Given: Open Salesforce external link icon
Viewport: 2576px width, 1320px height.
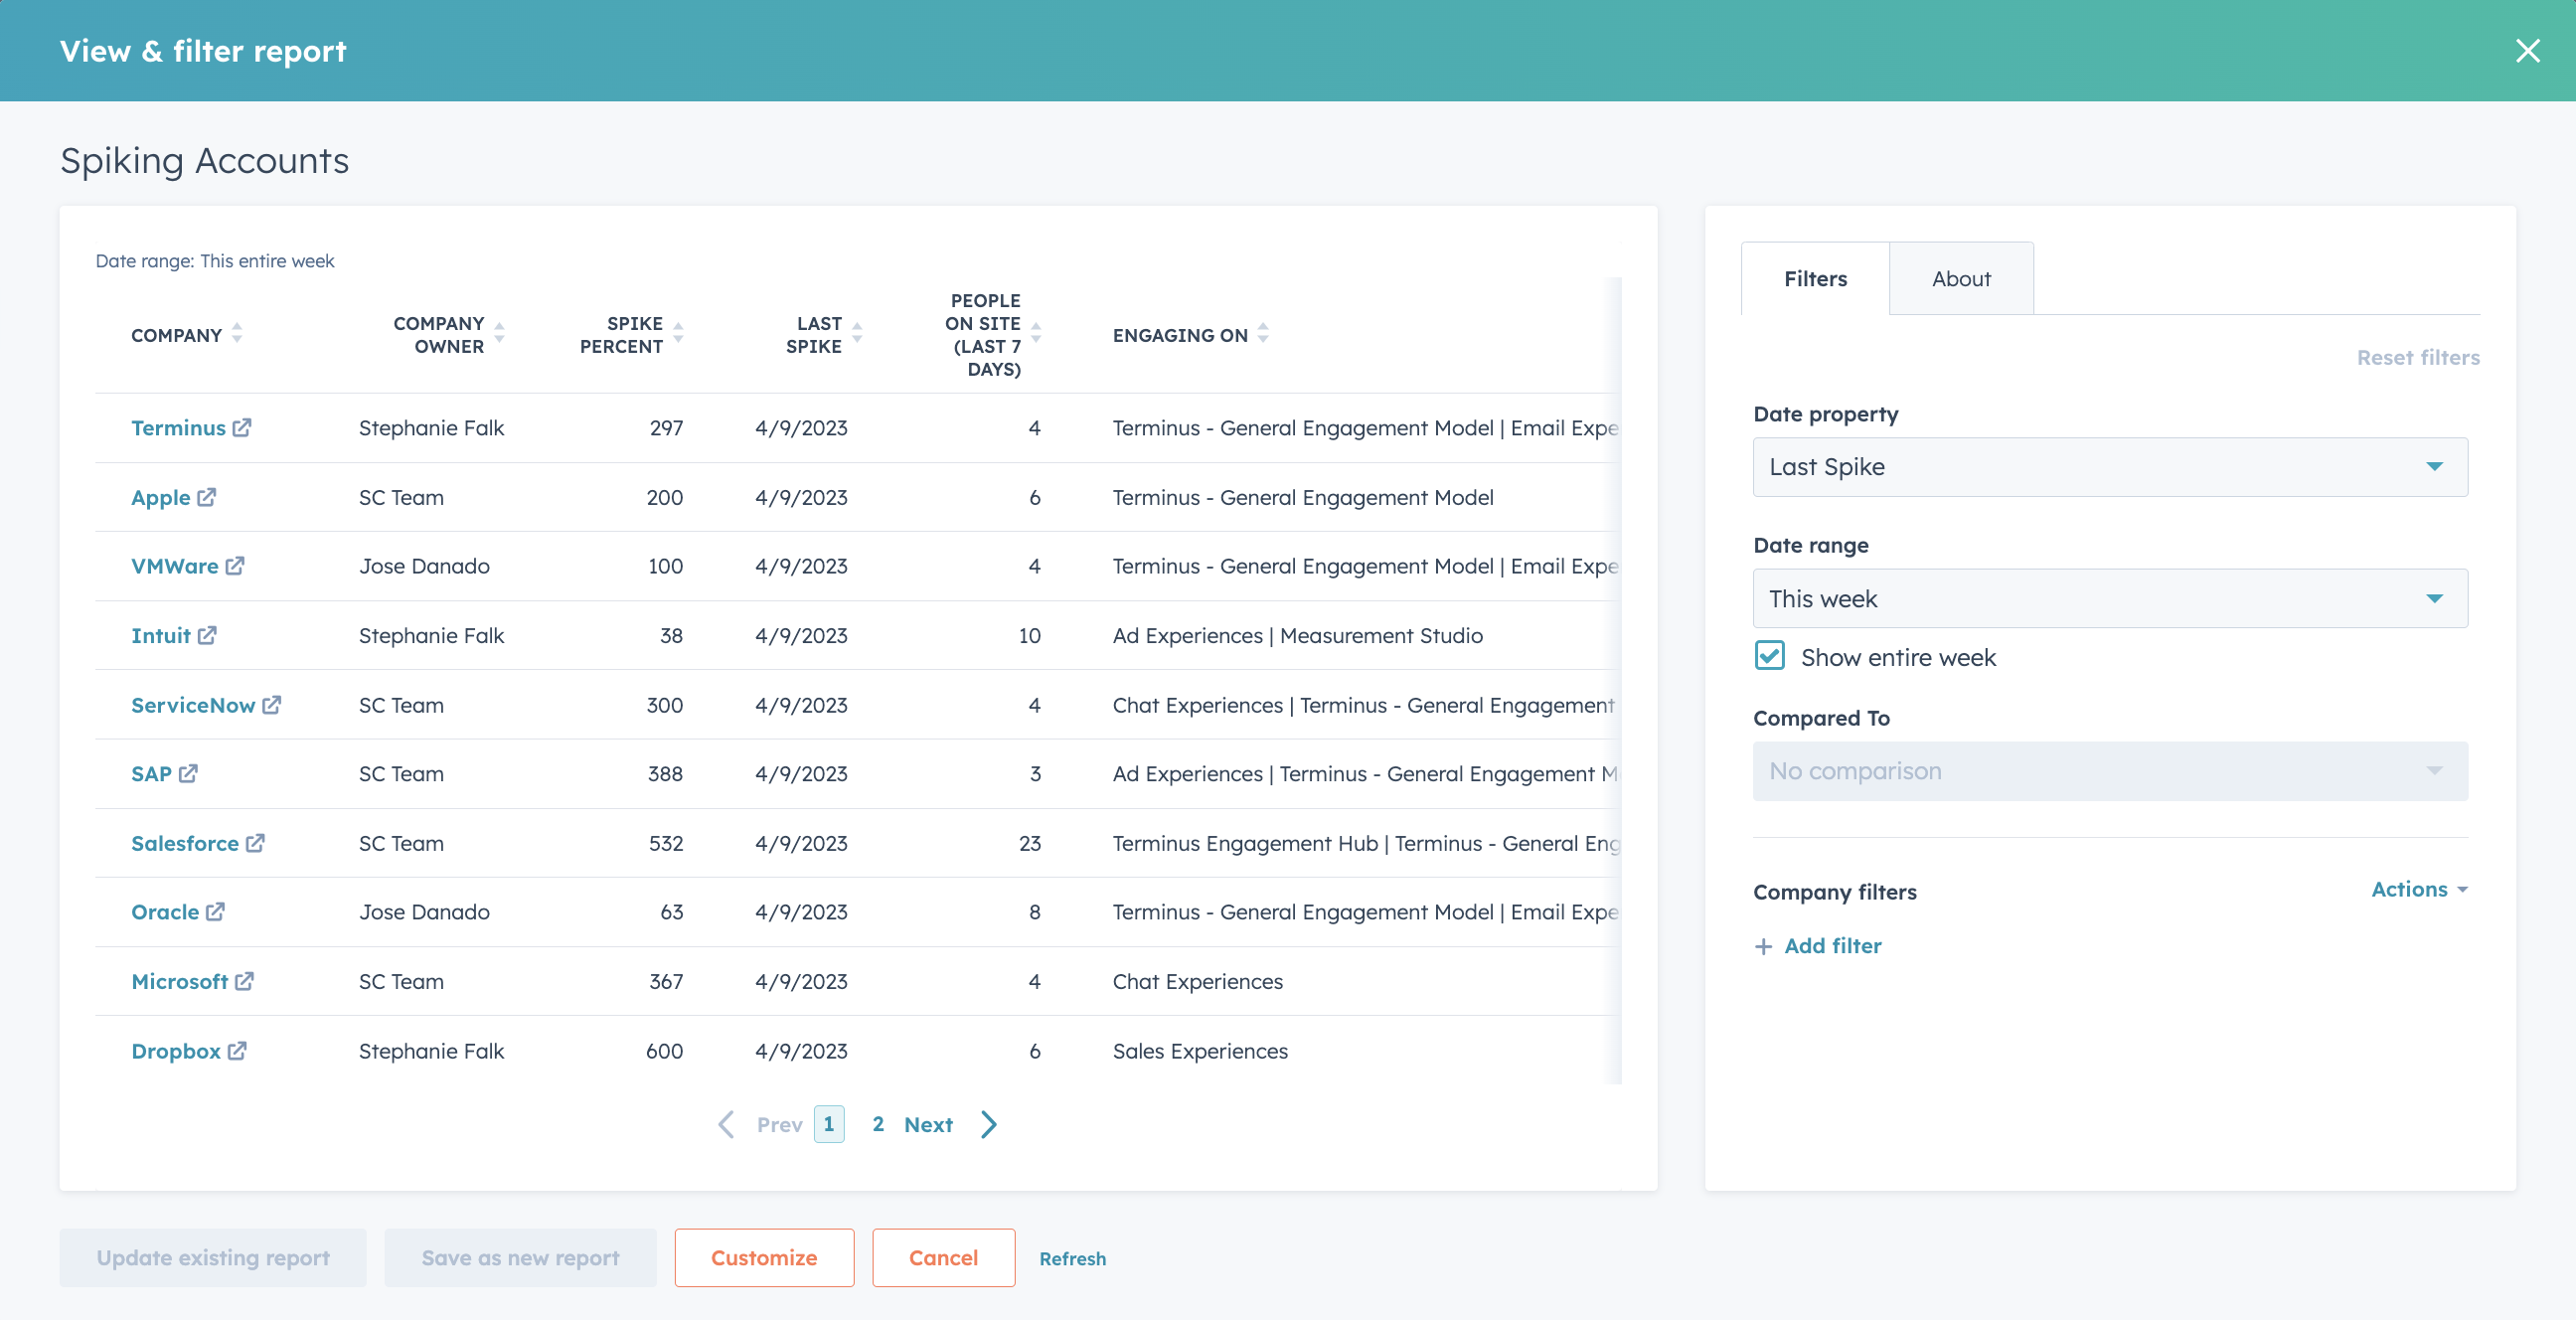Looking at the screenshot, I should (256, 843).
